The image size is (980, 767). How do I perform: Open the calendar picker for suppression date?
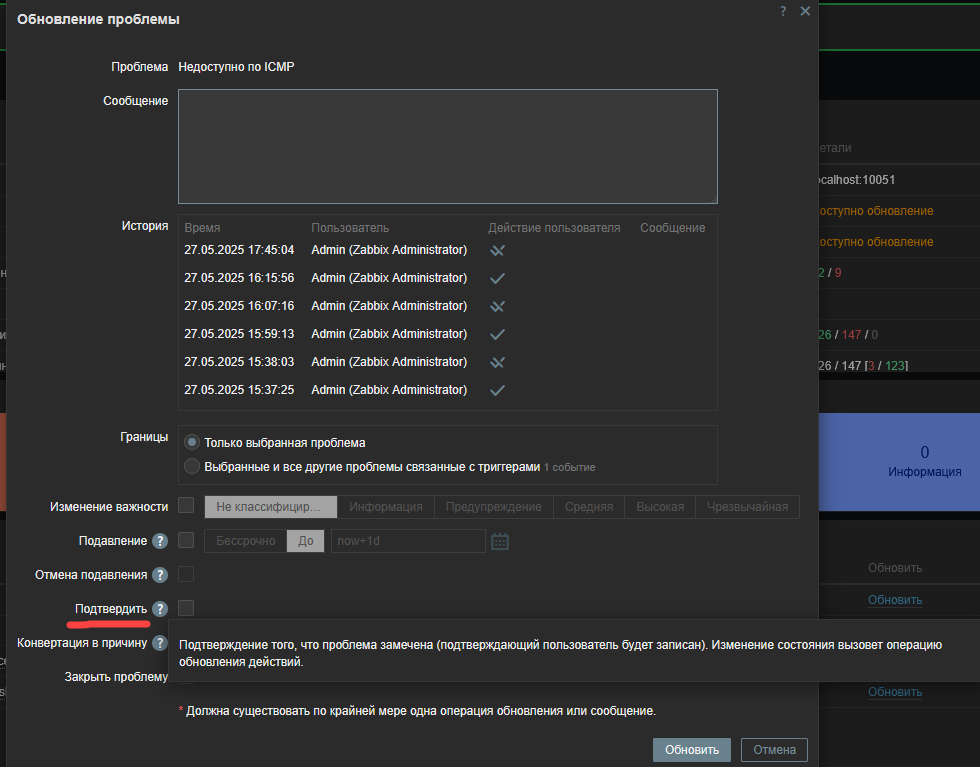click(x=500, y=541)
